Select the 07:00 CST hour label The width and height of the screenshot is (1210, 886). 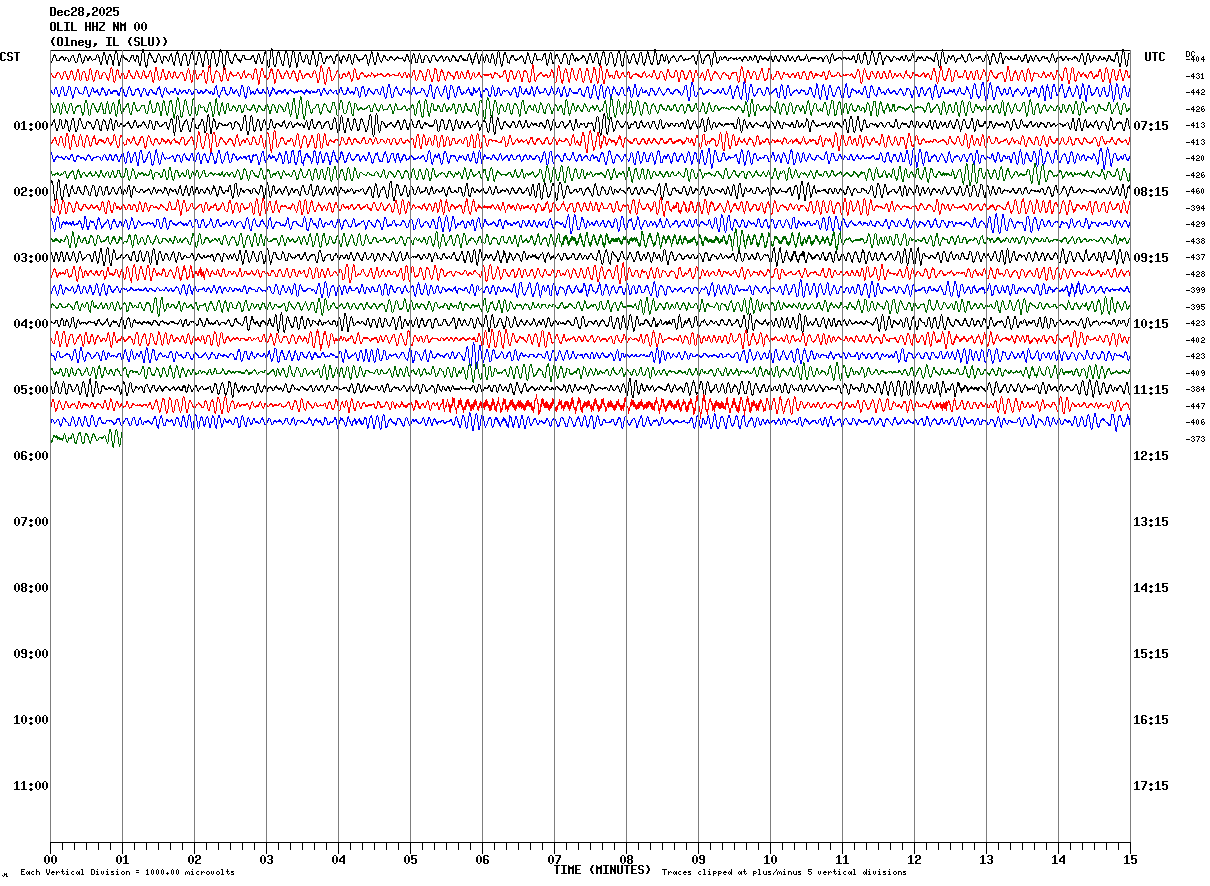click(31, 522)
